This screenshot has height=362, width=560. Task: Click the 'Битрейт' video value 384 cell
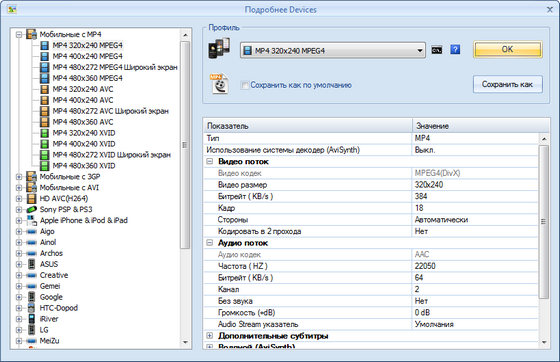(475, 196)
